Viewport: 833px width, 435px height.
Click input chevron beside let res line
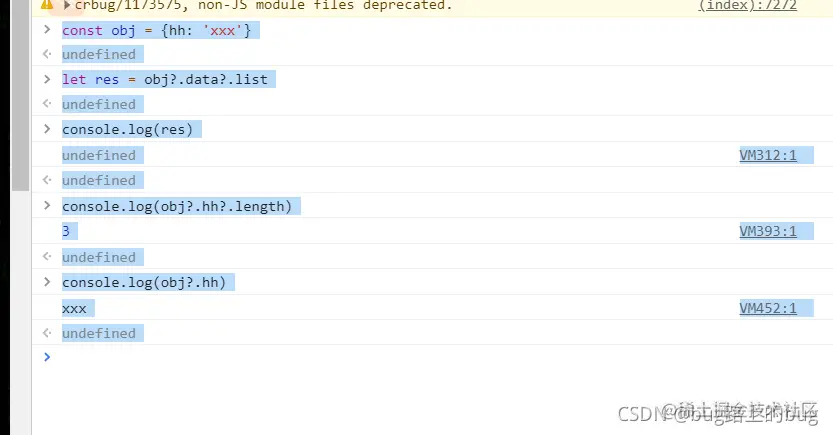[x=47, y=79]
